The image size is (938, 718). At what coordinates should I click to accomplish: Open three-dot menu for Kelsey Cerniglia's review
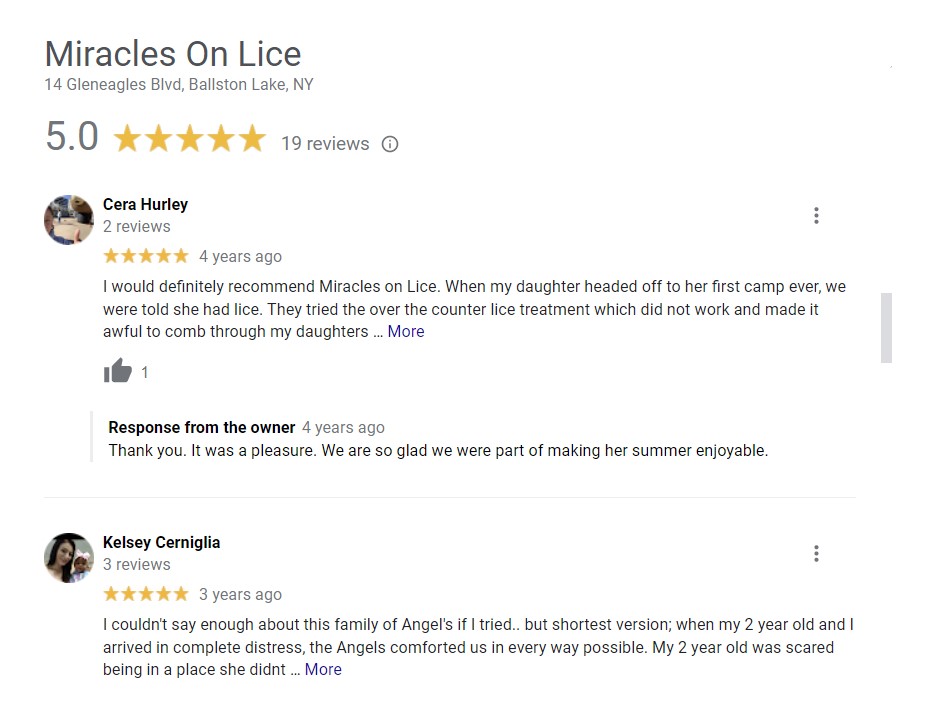816,553
